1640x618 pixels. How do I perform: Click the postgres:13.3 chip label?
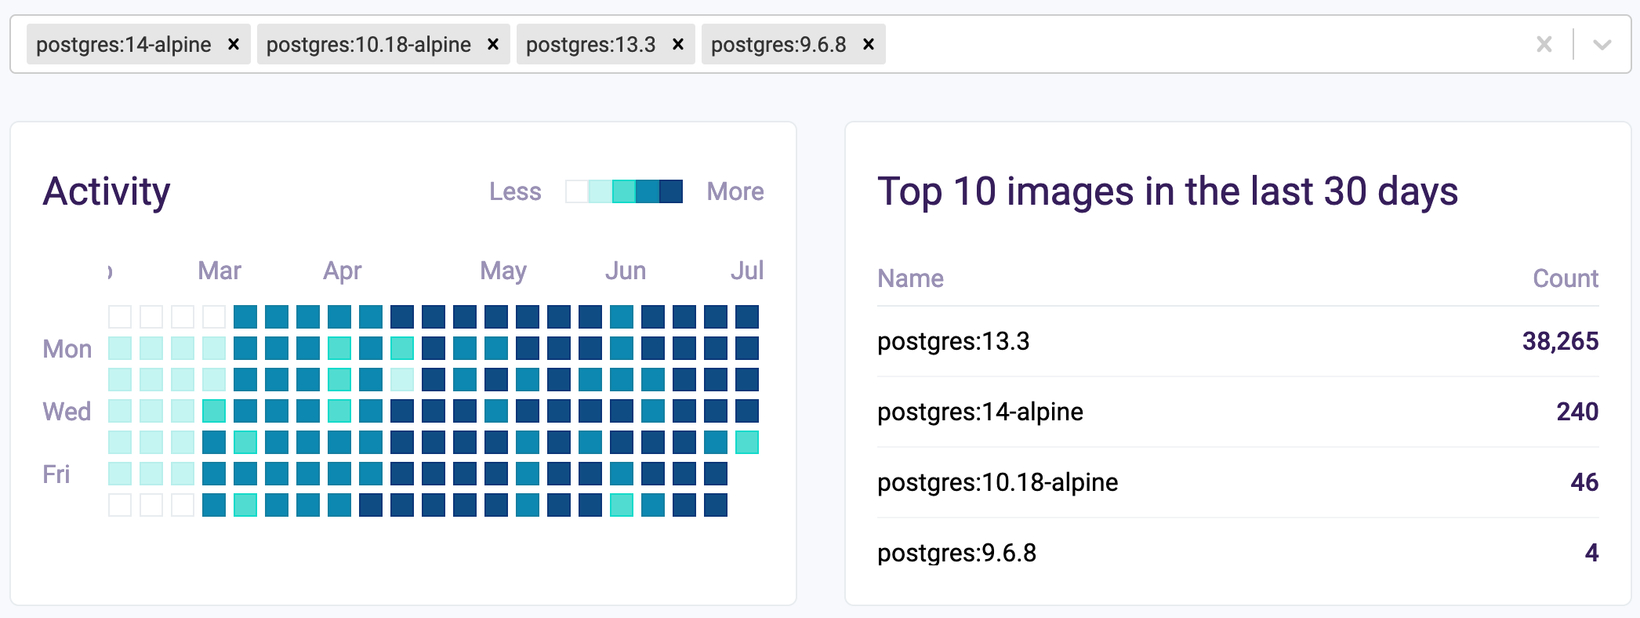click(x=591, y=44)
